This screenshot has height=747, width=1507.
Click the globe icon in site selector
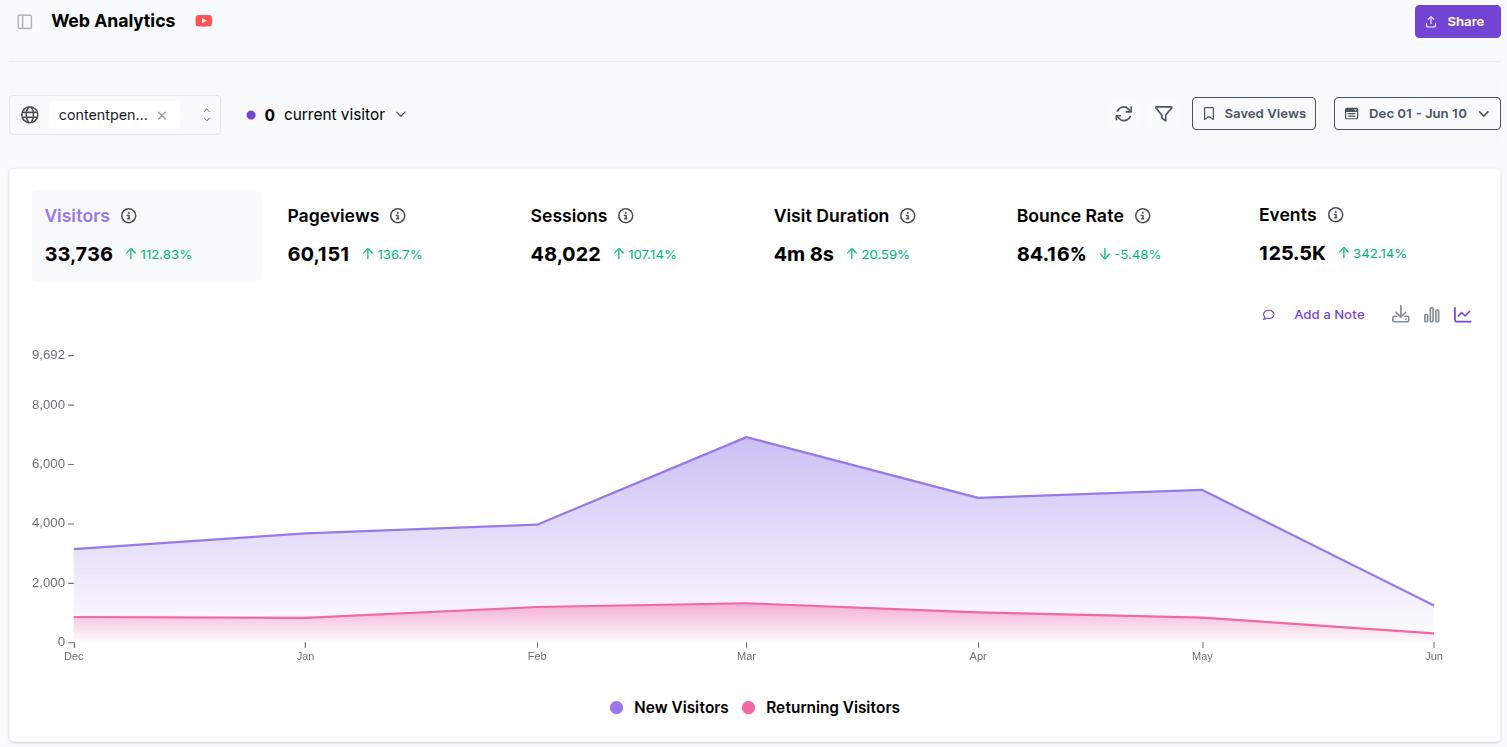click(x=30, y=115)
